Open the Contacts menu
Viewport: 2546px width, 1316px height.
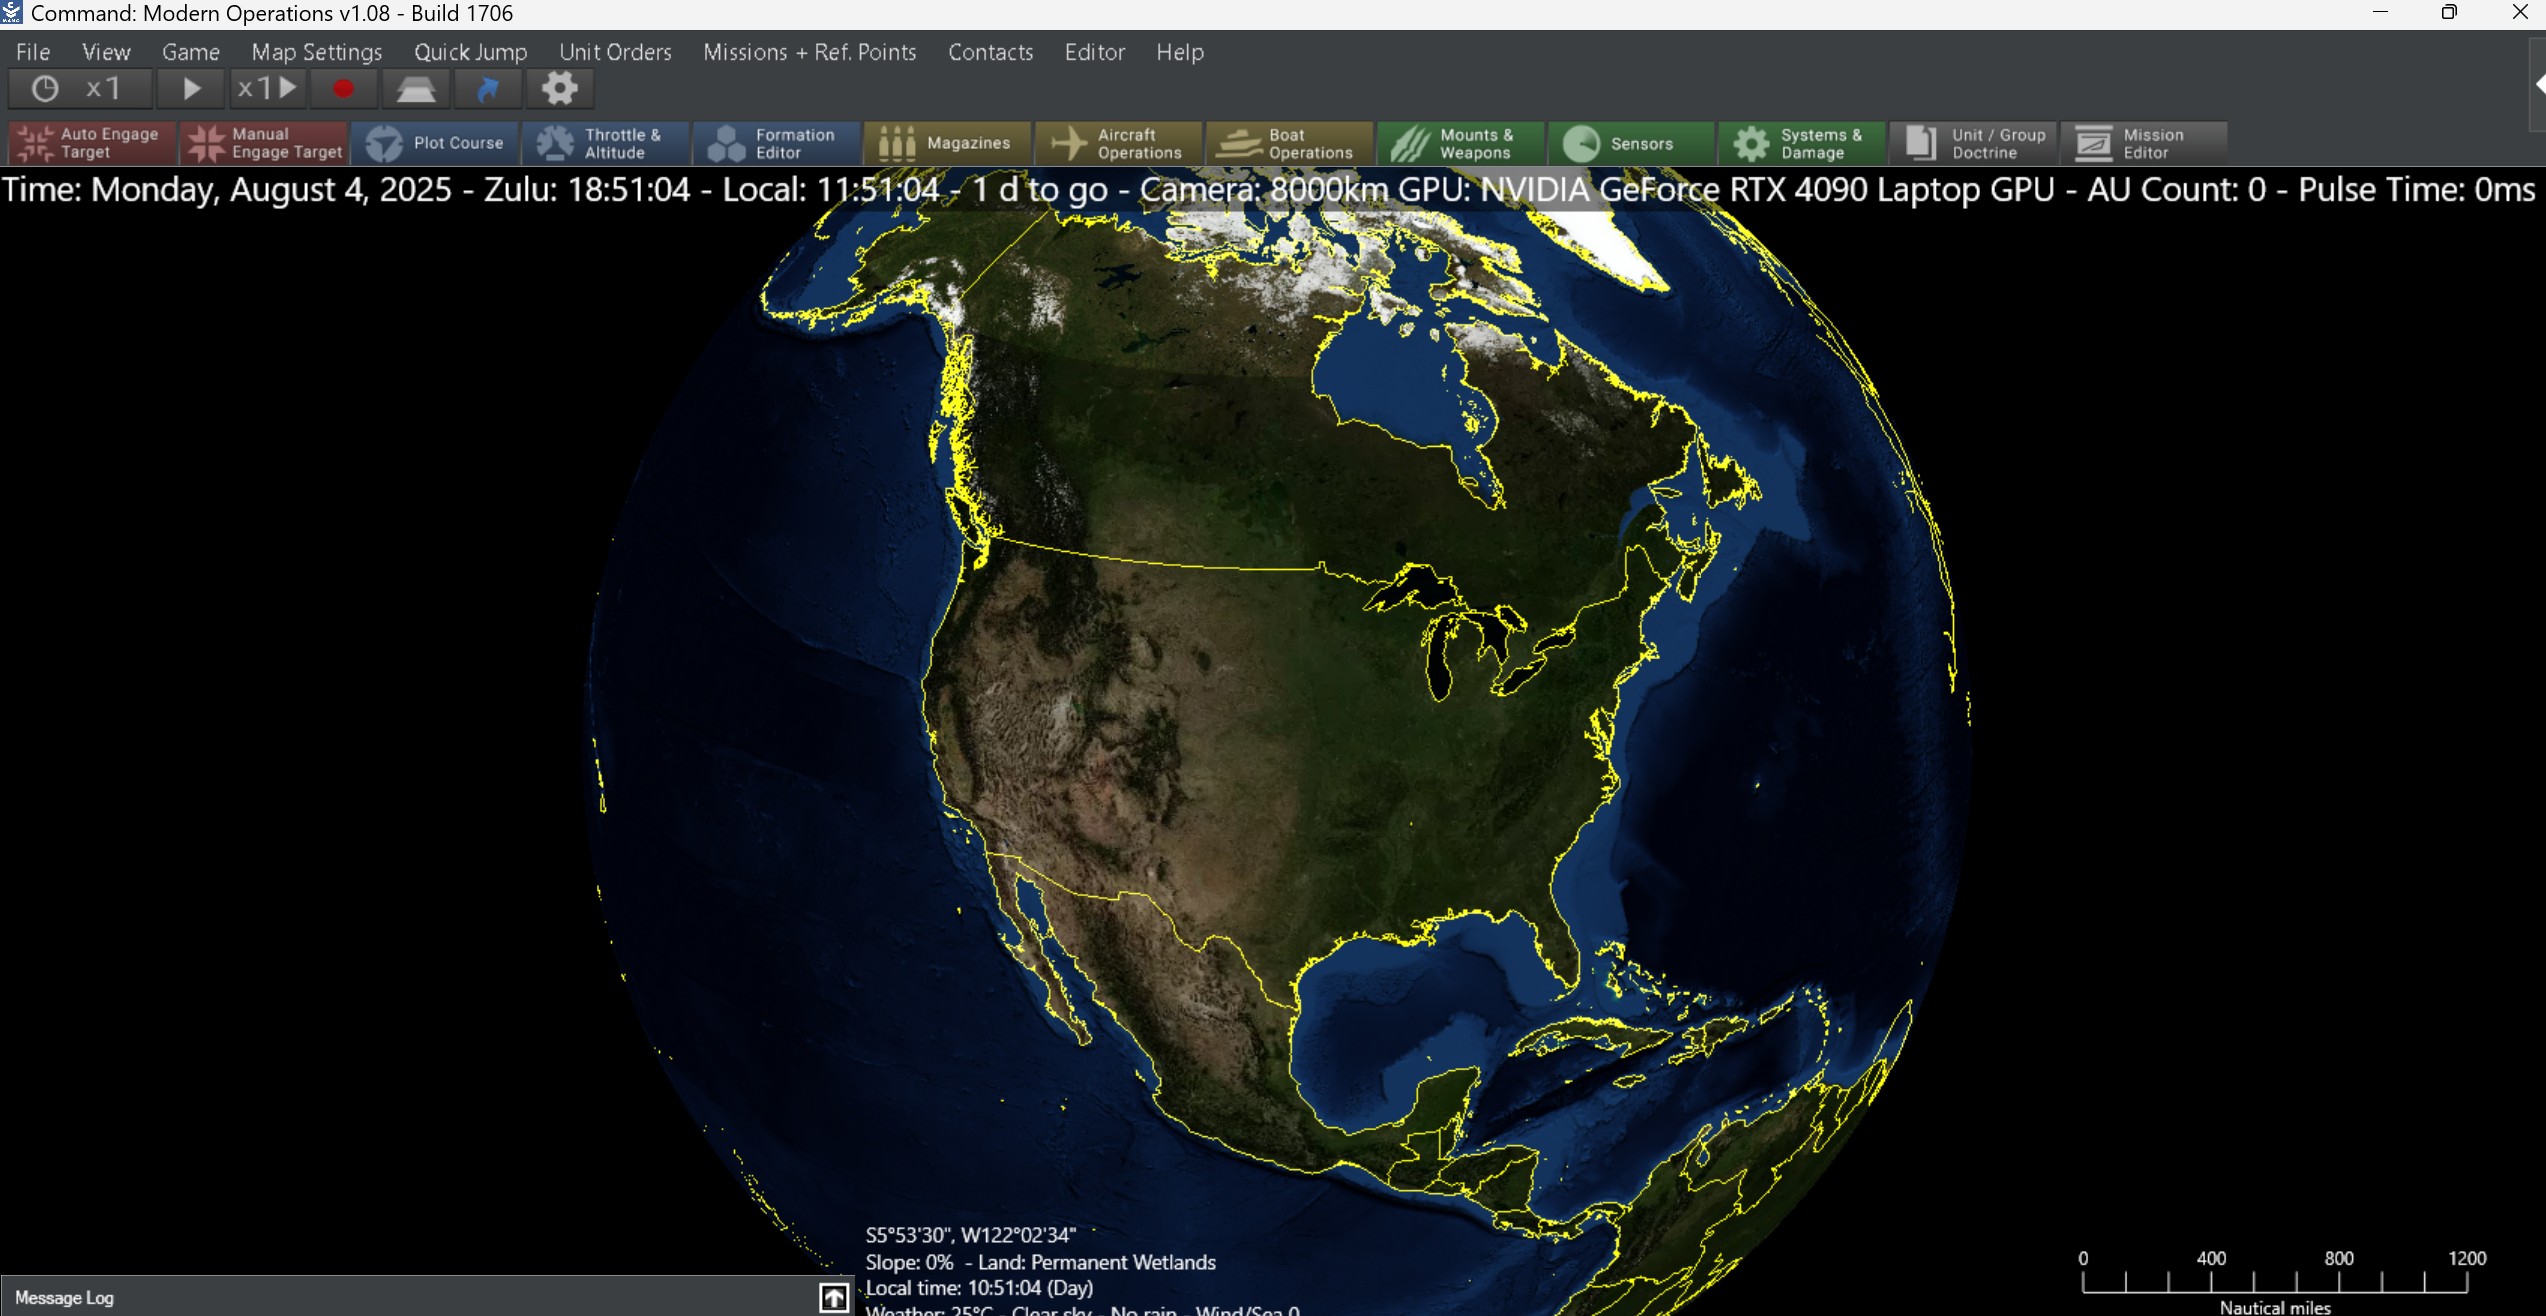pyautogui.click(x=990, y=52)
